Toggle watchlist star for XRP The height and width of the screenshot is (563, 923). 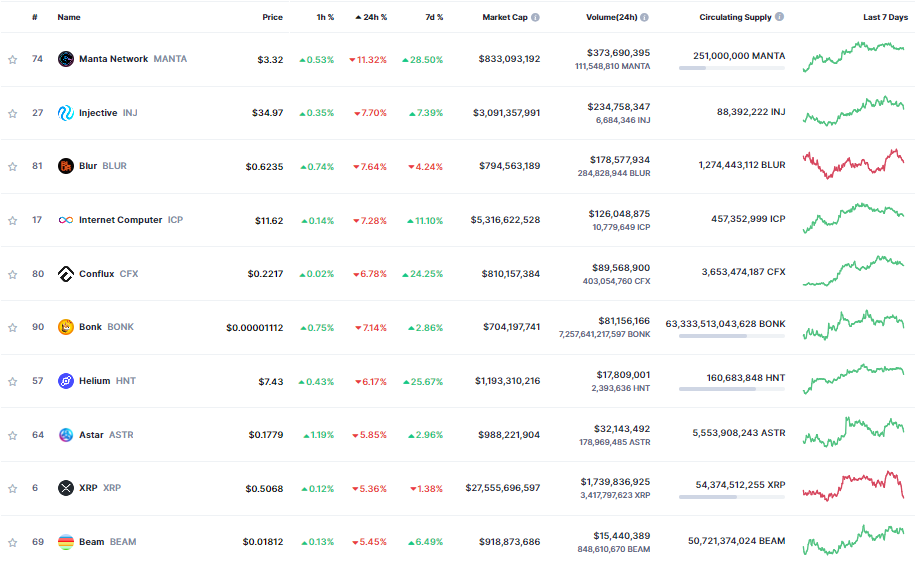coord(13,489)
